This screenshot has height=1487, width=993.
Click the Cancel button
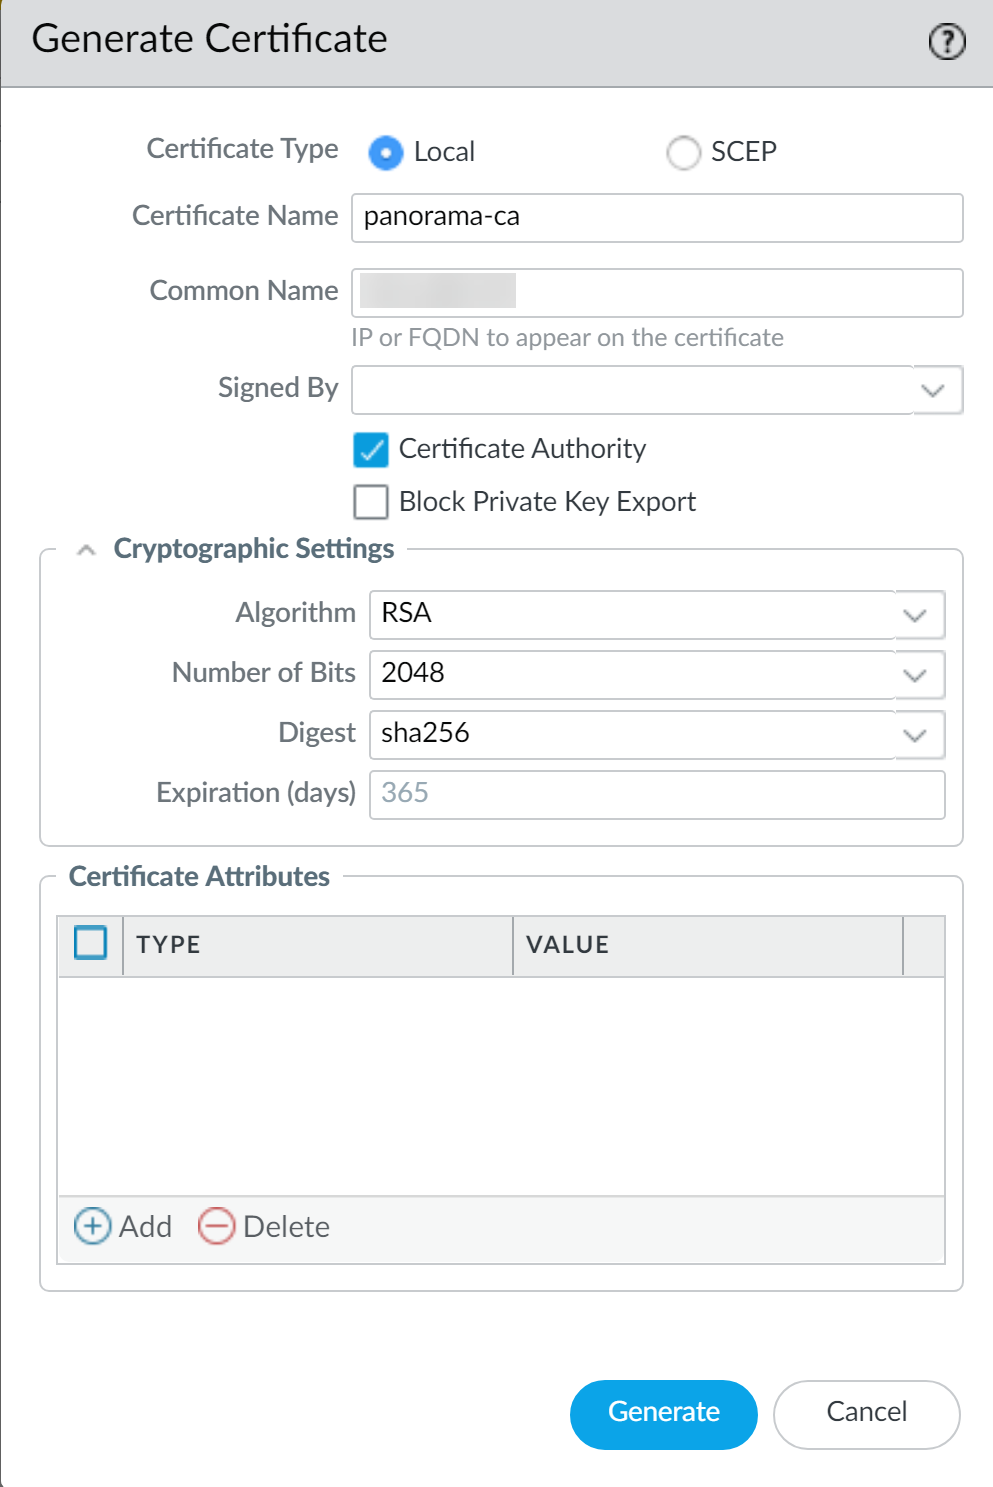[866, 1413]
